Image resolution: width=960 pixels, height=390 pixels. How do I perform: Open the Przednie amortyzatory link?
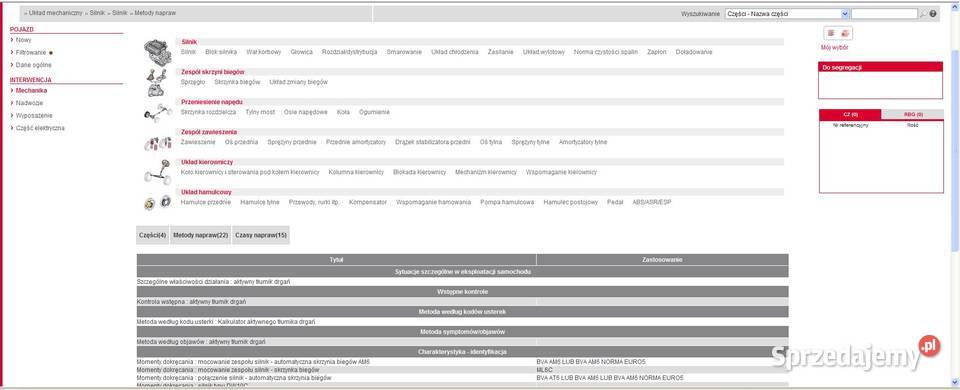click(x=356, y=142)
